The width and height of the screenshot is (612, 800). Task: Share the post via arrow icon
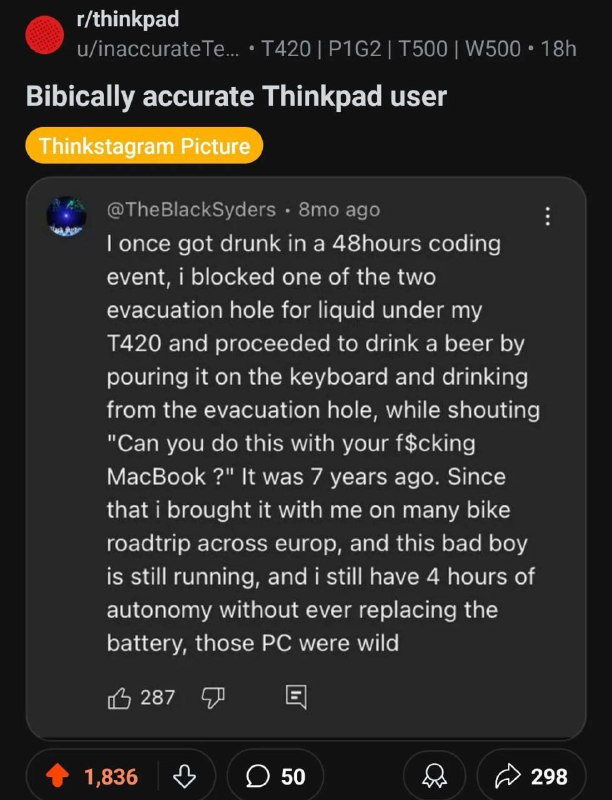coord(508,776)
